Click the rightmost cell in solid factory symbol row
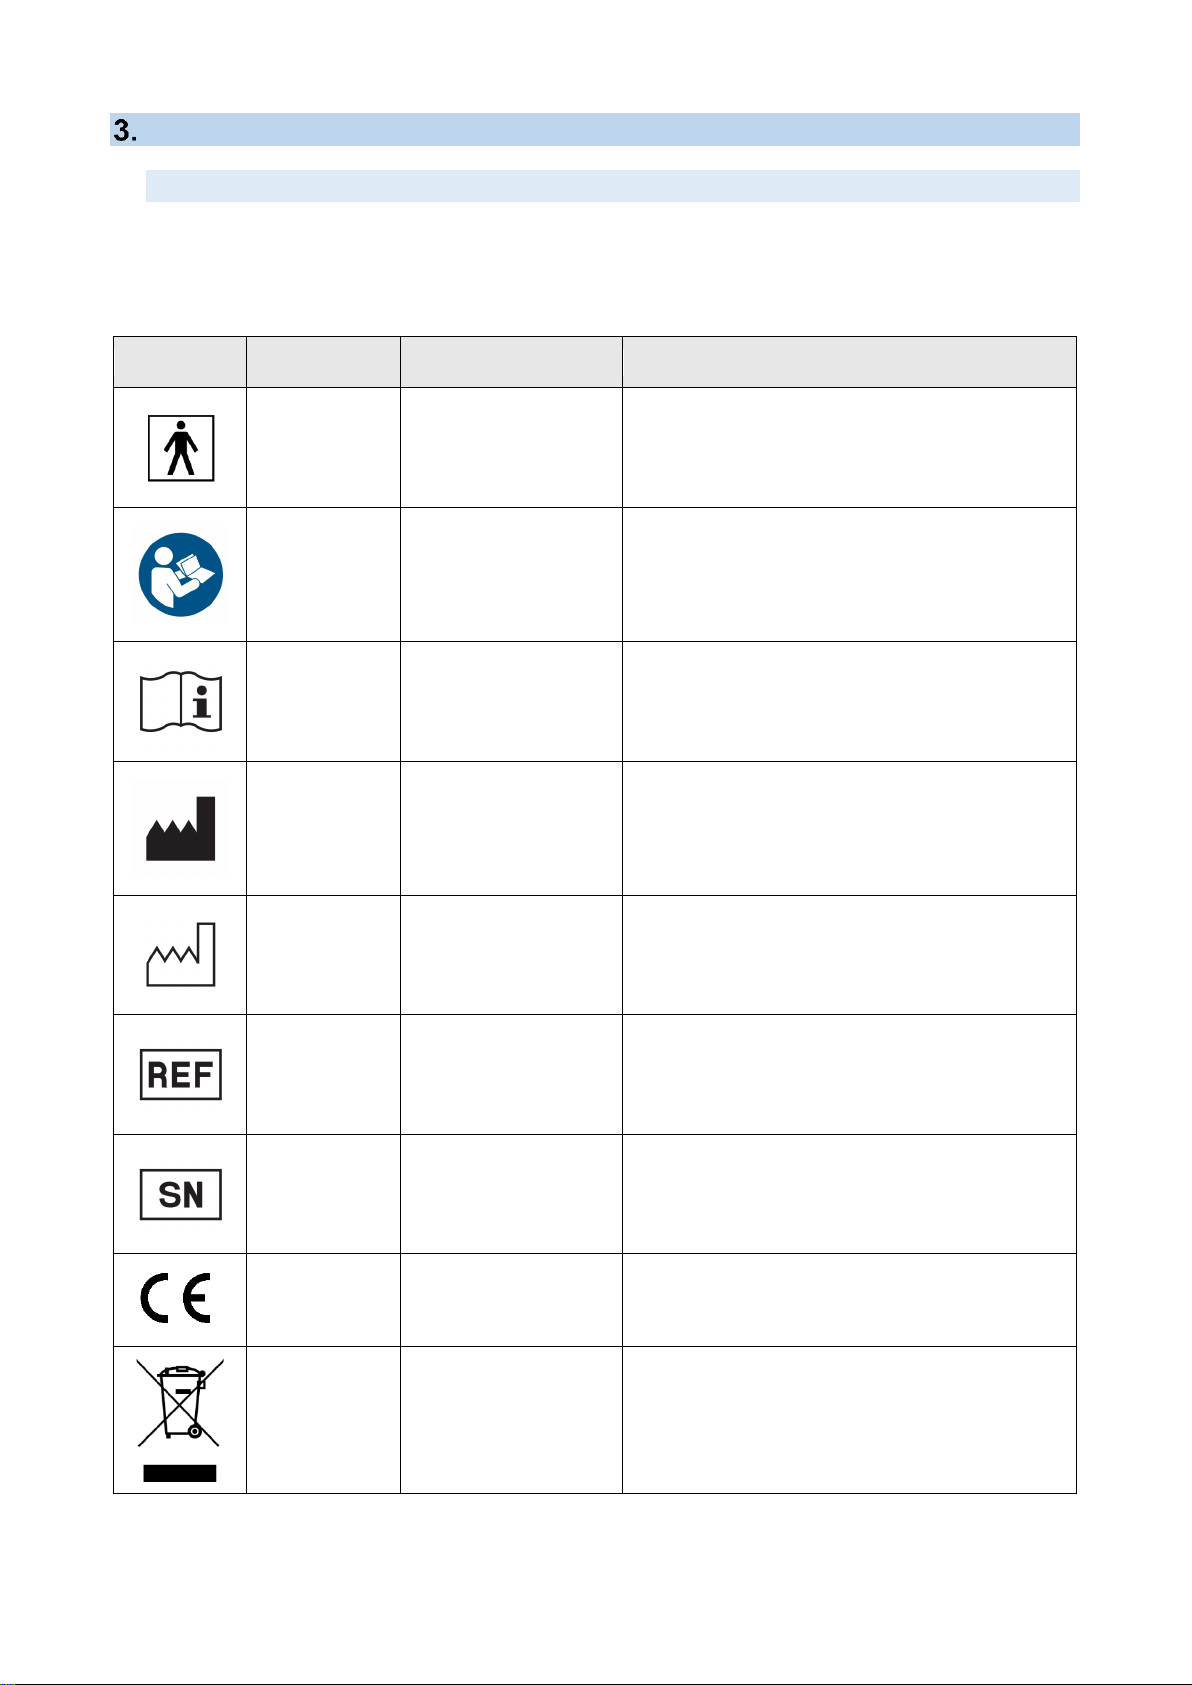The height and width of the screenshot is (1685, 1192). click(849, 828)
